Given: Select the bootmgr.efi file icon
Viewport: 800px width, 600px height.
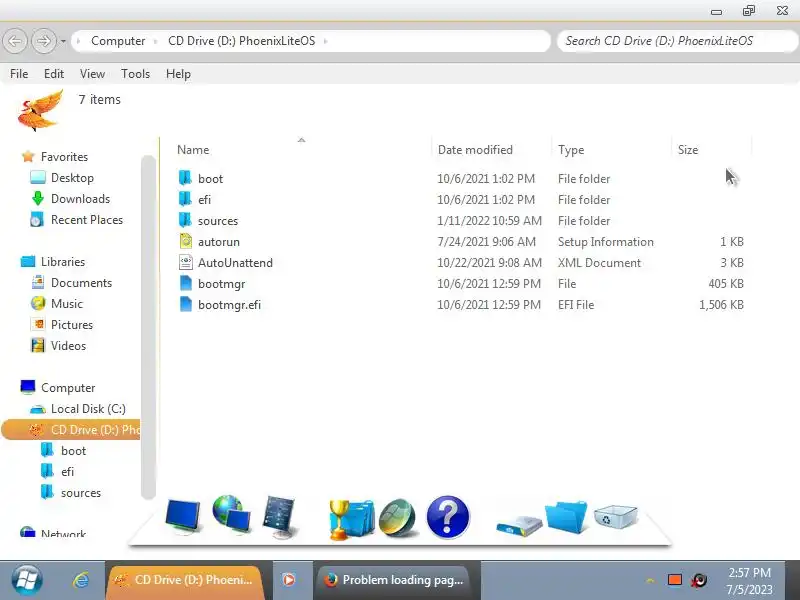Looking at the screenshot, I should [x=186, y=304].
